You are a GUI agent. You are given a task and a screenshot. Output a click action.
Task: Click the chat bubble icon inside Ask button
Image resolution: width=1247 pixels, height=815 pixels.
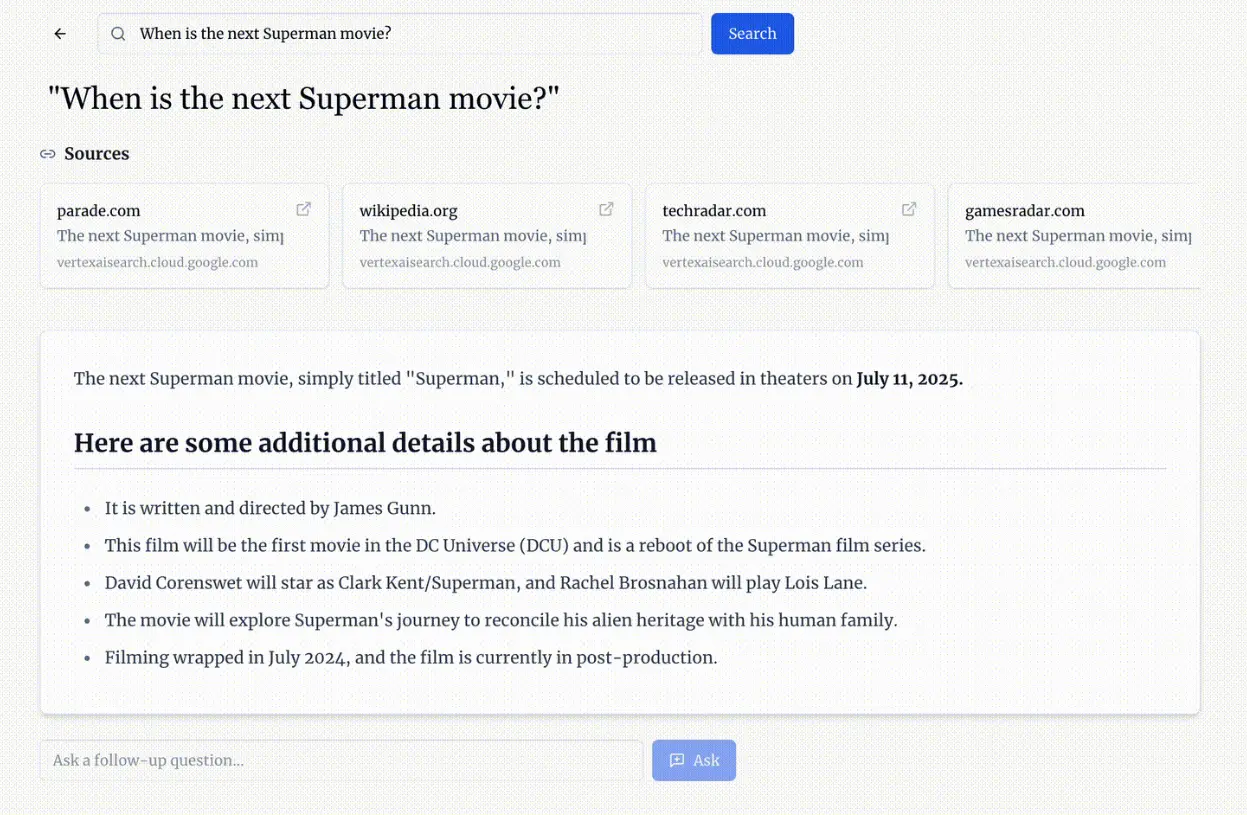coord(675,760)
